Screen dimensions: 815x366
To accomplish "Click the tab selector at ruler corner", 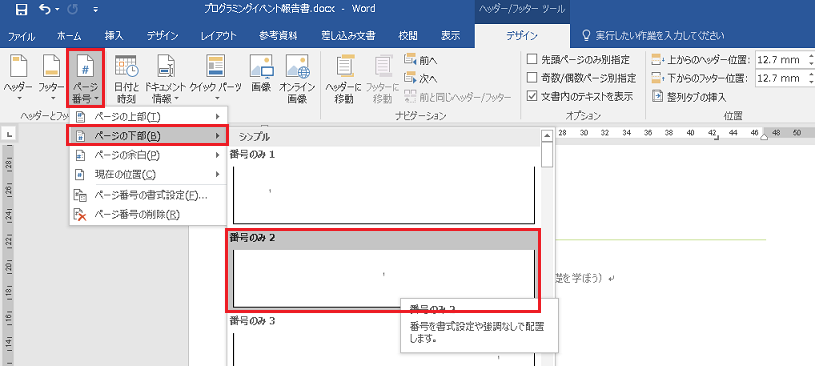I will pos(9,134).
